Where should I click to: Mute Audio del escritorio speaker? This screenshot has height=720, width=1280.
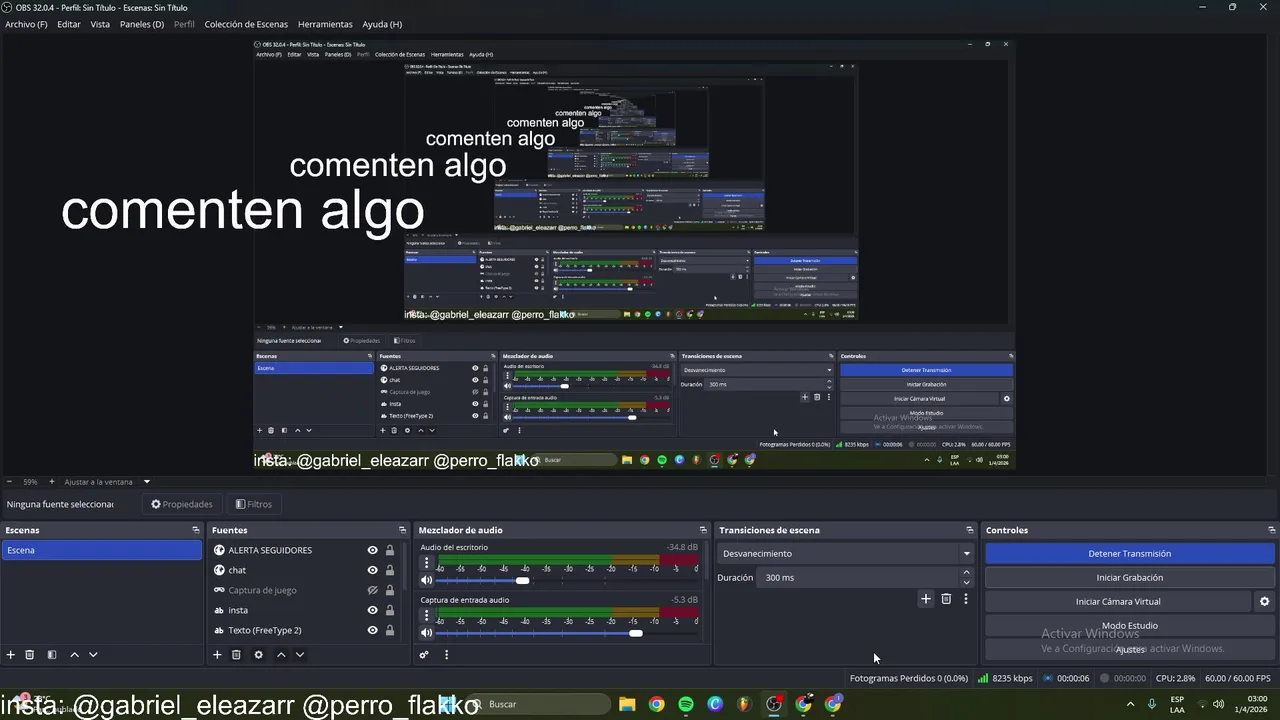[x=426, y=580]
